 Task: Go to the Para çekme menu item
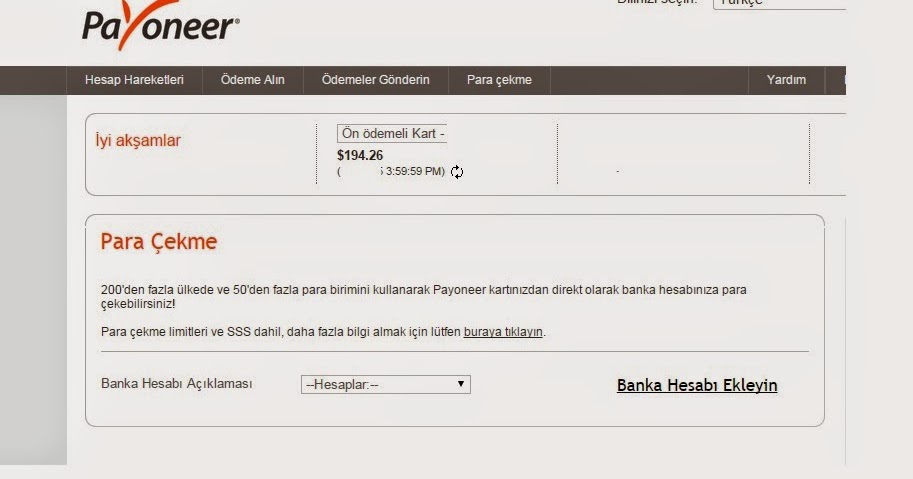coord(499,80)
